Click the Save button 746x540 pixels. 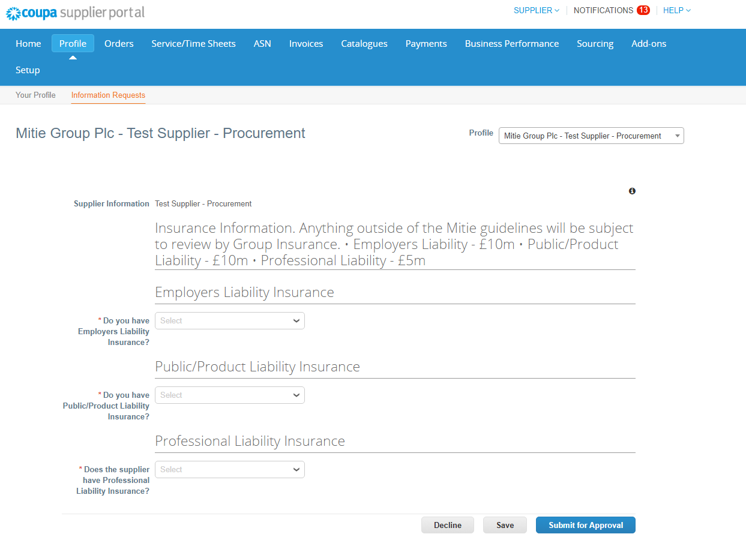click(505, 525)
